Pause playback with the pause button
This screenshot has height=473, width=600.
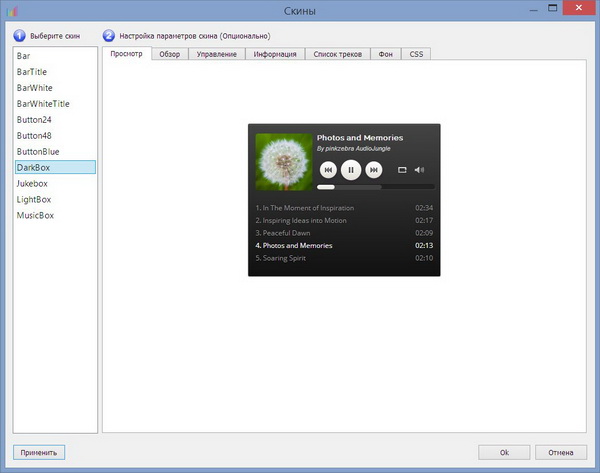(350, 170)
